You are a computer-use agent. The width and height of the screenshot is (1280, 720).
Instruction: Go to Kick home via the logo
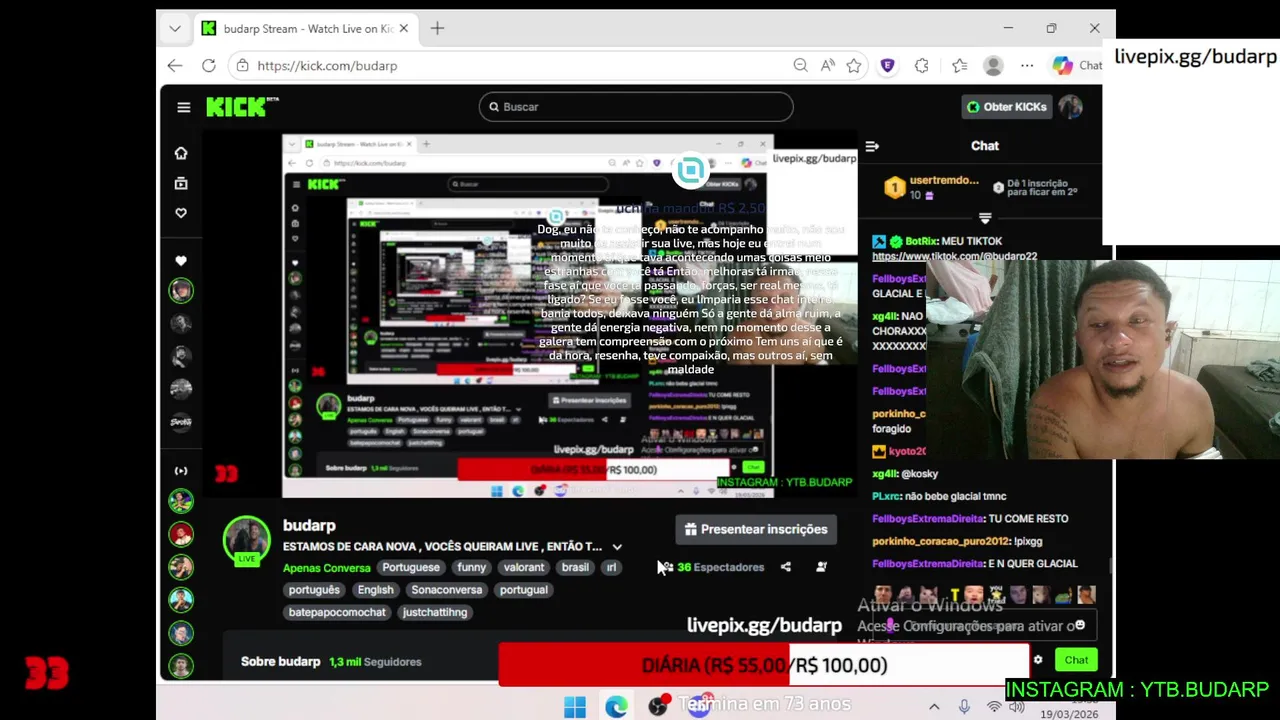[x=242, y=107]
